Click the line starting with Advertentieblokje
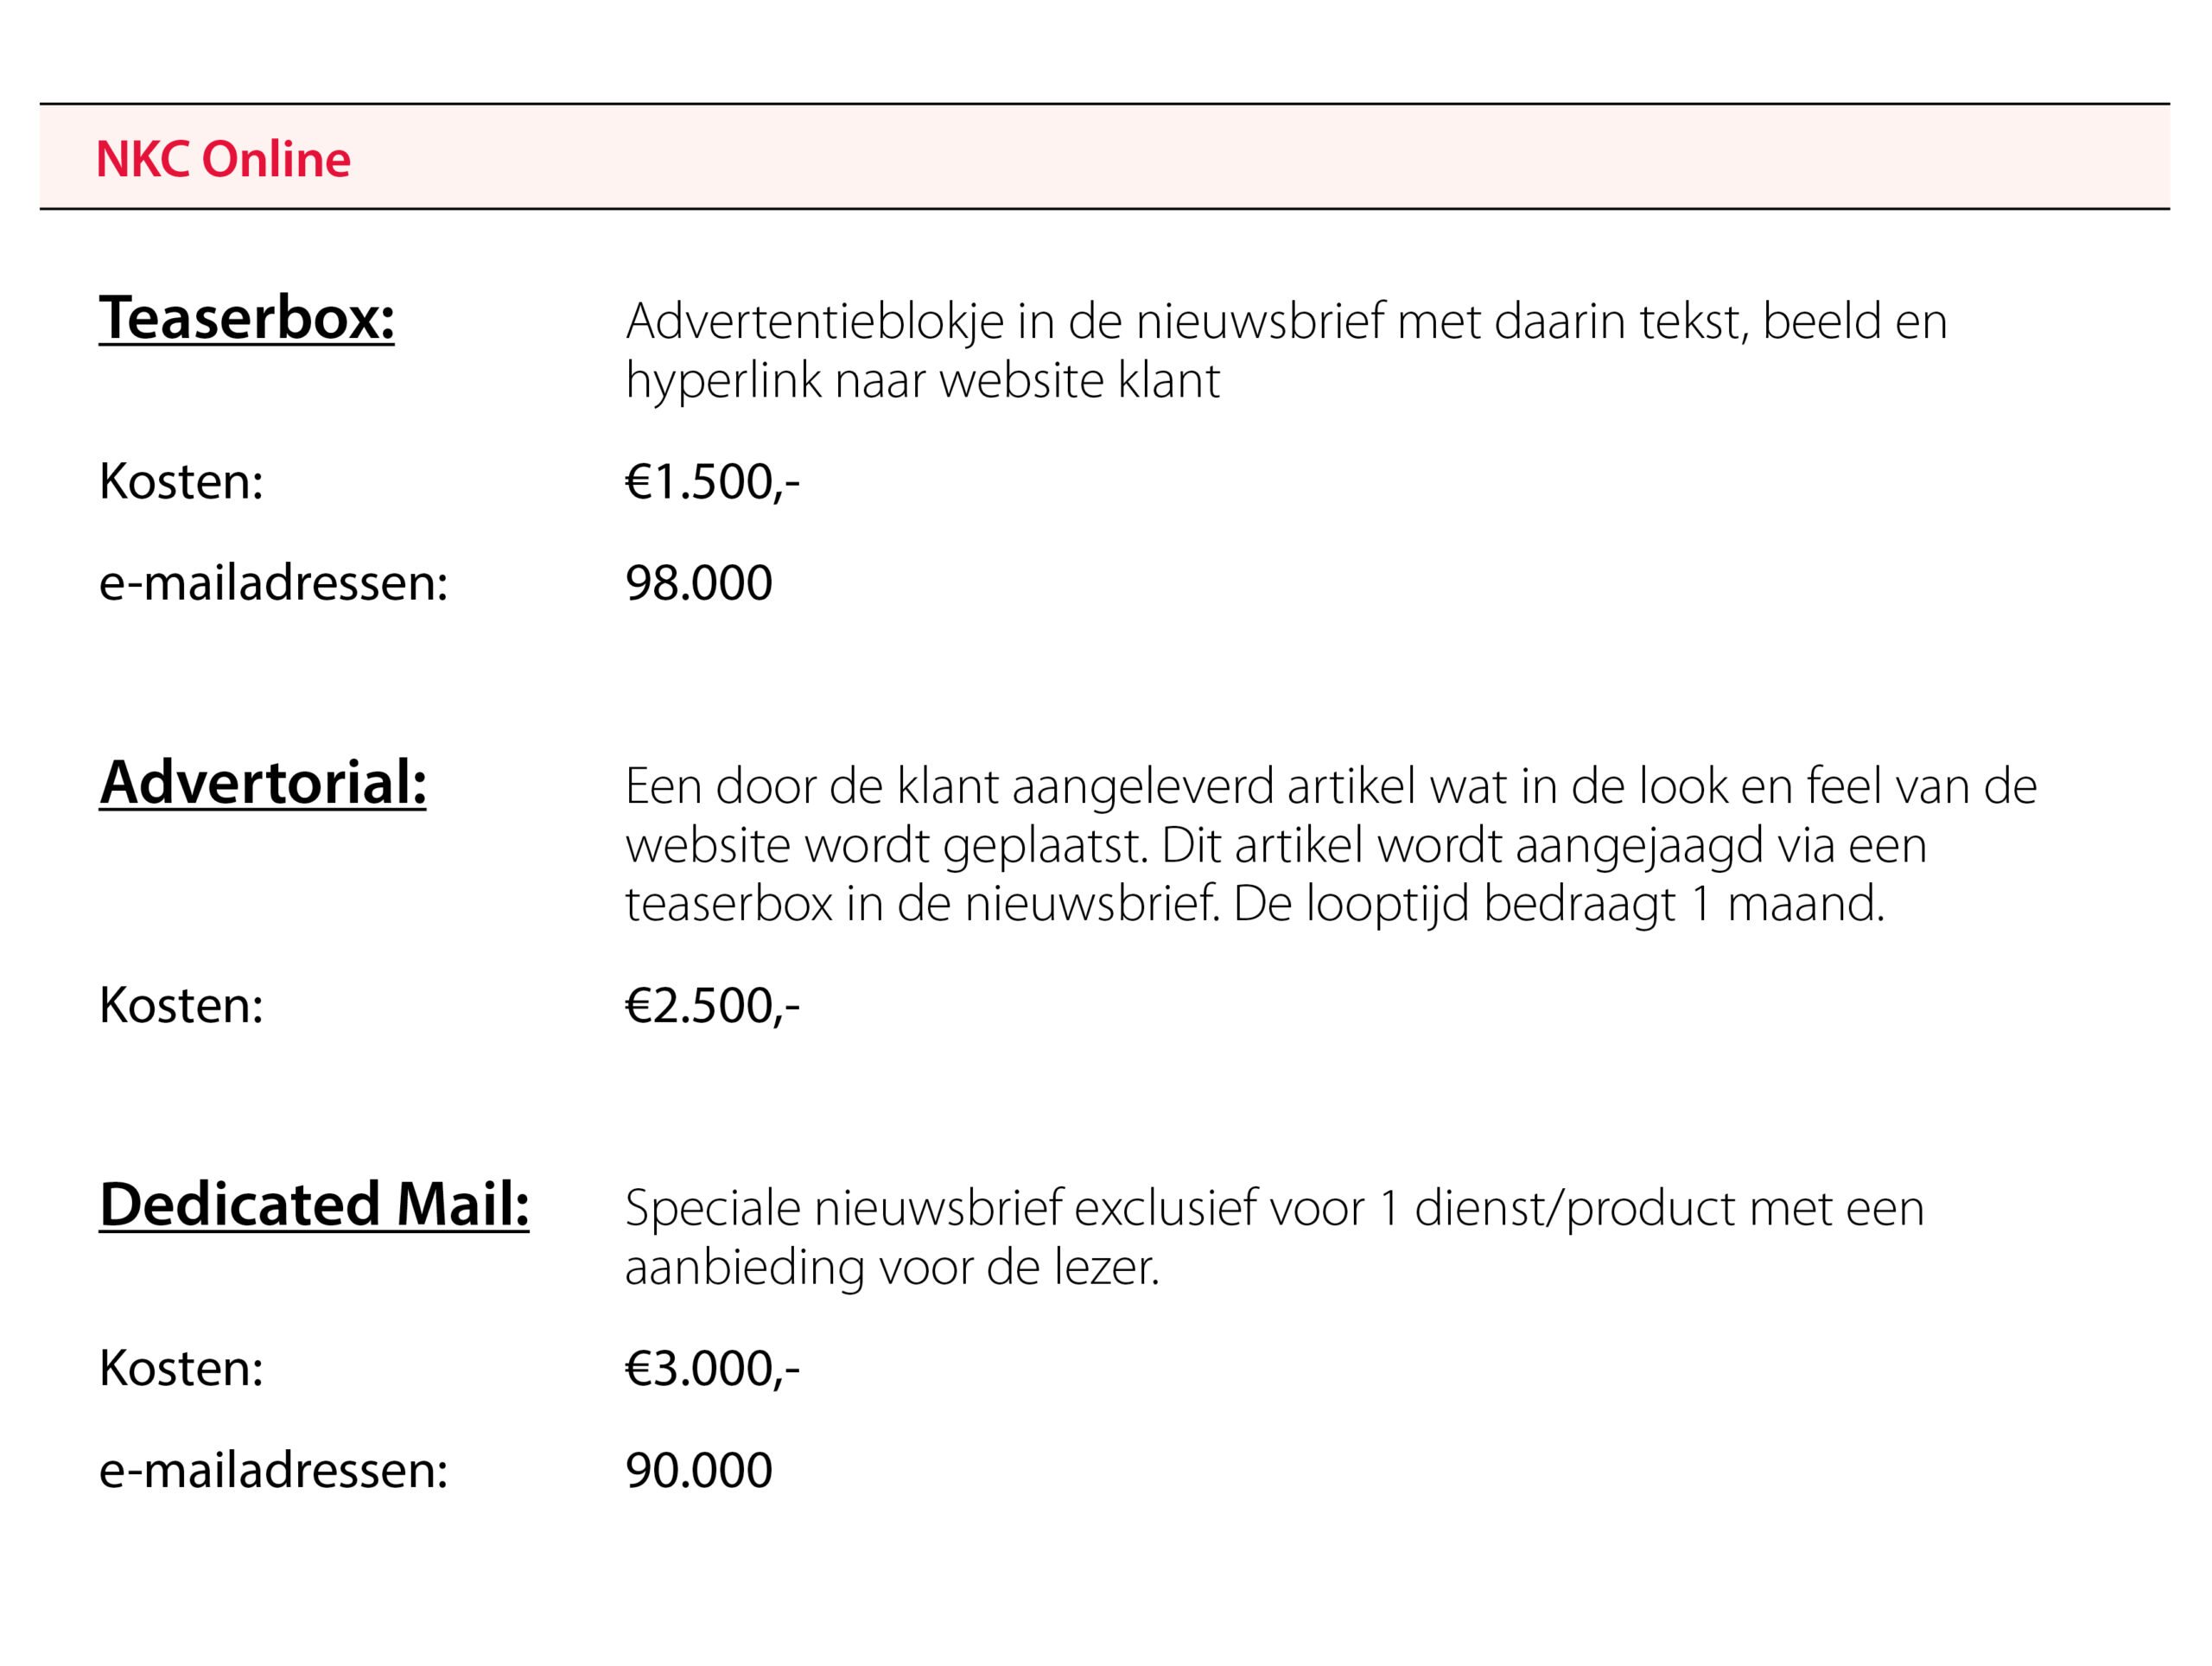The height and width of the screenshot is (1666, 2212). (x=1286, y=322)
